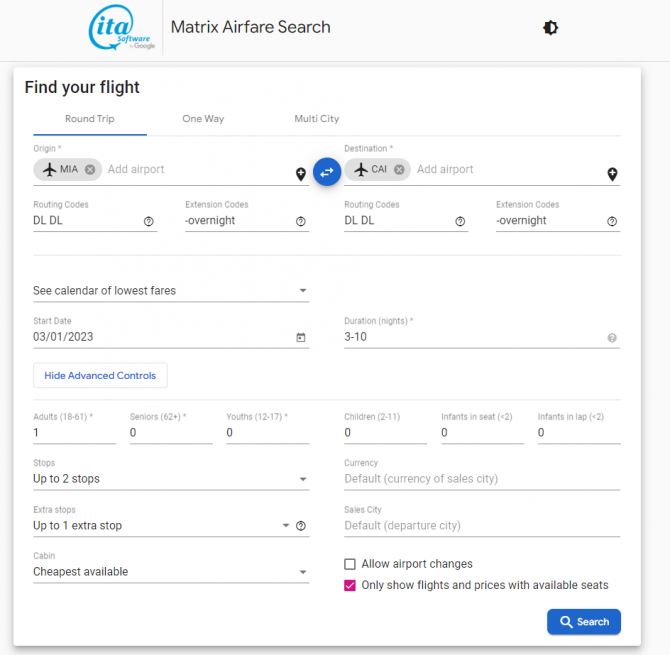Uncheck Only show flights with available seats

(350, 585)
